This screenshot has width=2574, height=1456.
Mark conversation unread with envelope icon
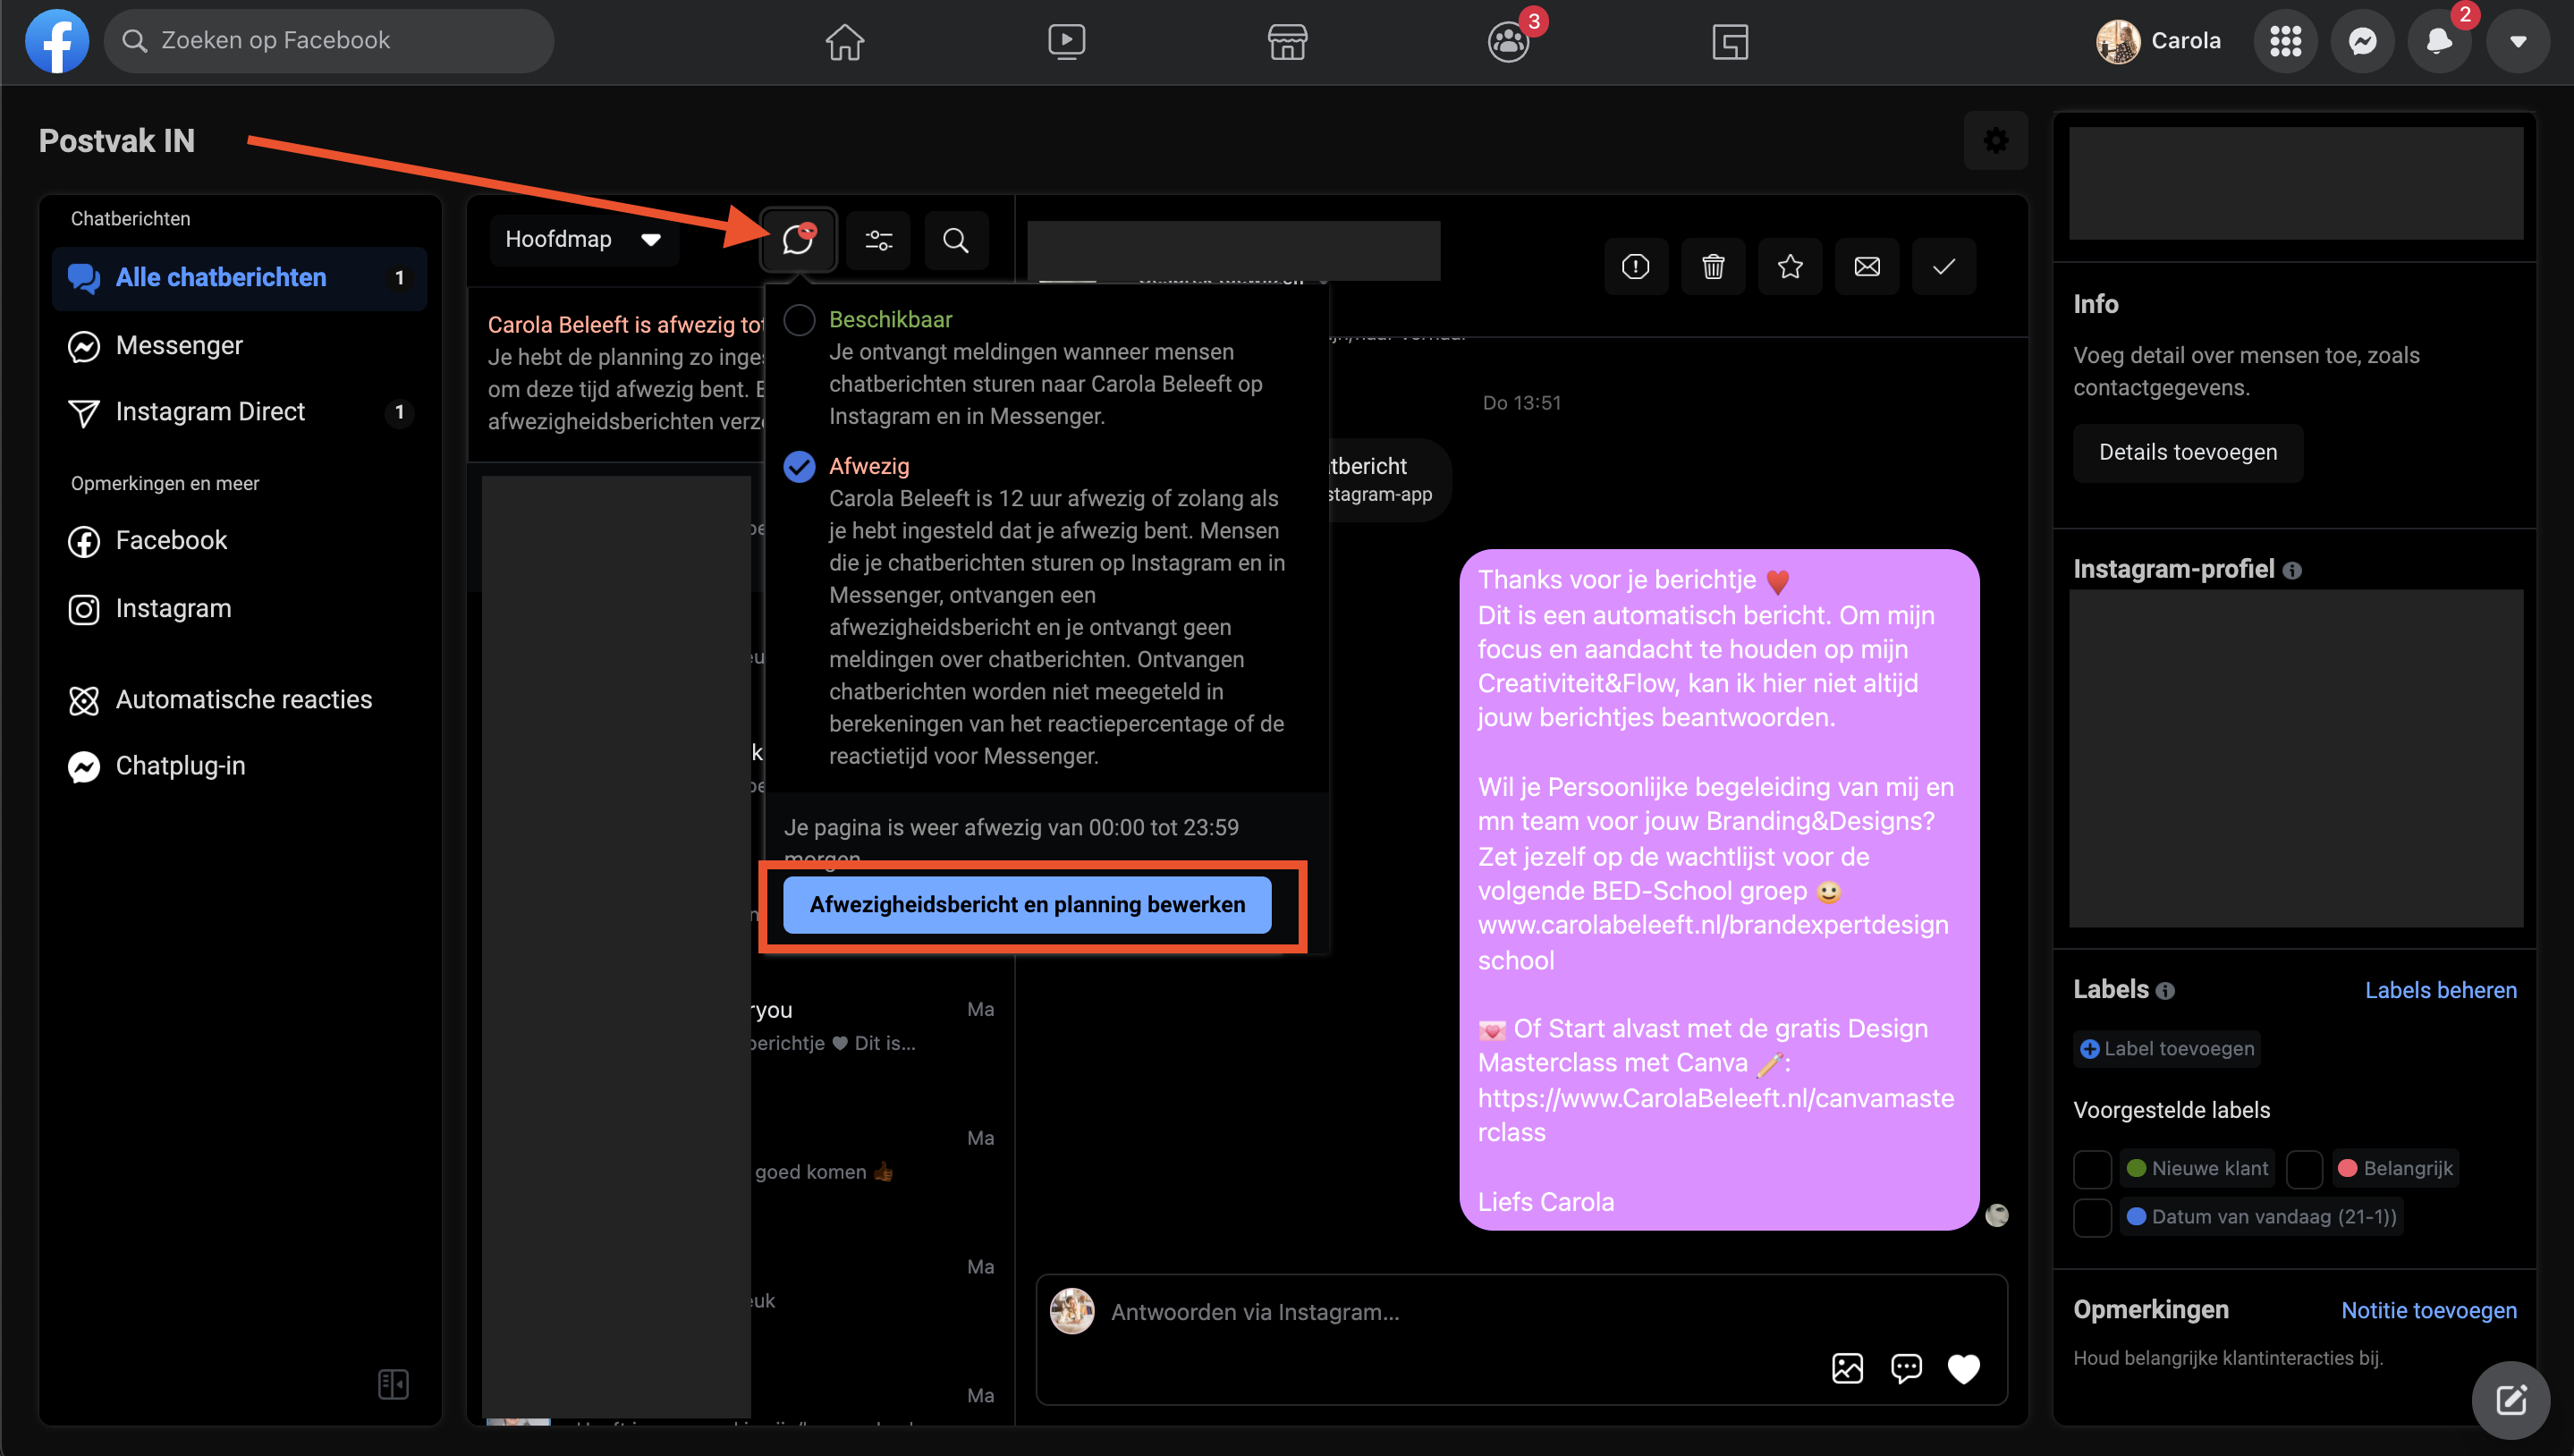pyautogui.click(x=1867, y=267)
